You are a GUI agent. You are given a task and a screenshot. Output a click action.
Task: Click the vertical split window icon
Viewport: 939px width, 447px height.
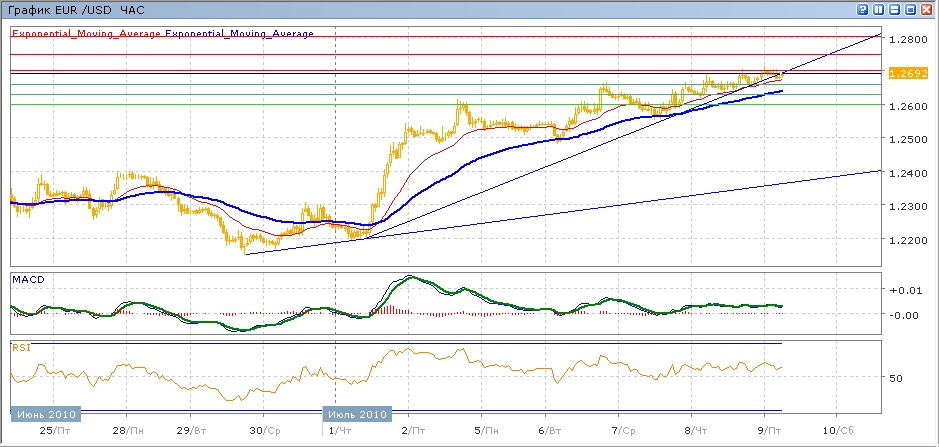tap(879, 10)
